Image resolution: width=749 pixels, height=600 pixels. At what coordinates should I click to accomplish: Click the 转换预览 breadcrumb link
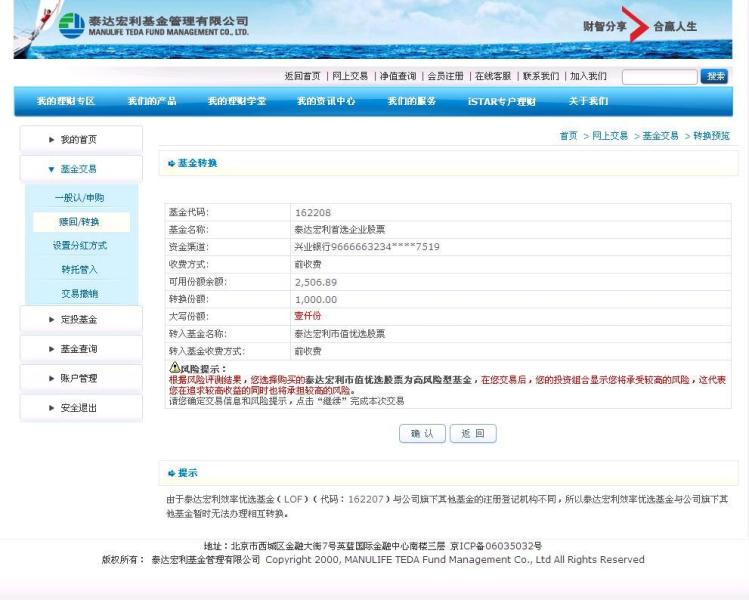(x=711, y=136)
